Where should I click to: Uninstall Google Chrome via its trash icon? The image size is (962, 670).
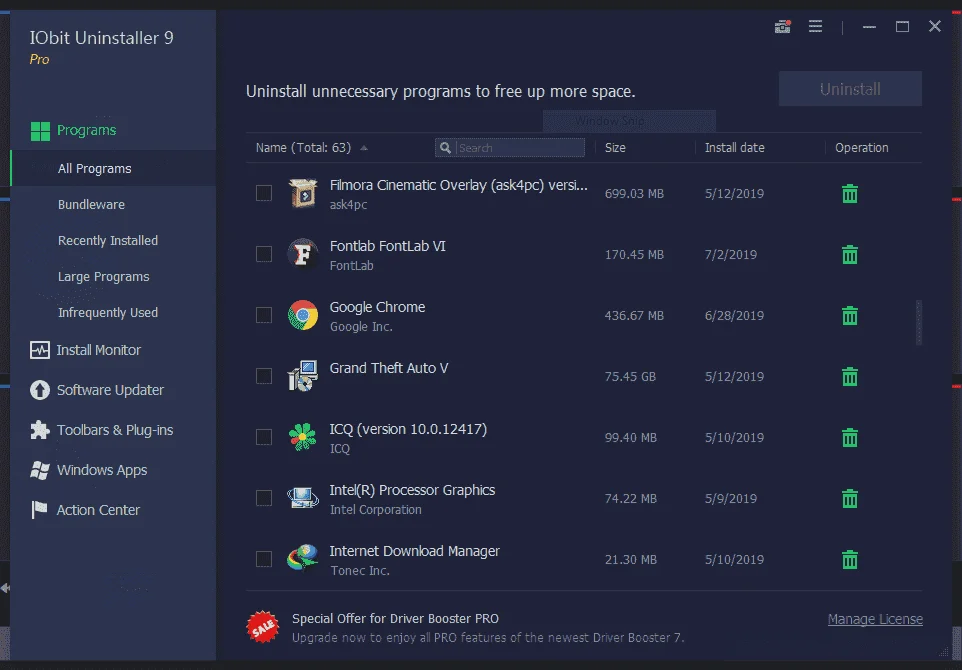click(x=850, y=315)
